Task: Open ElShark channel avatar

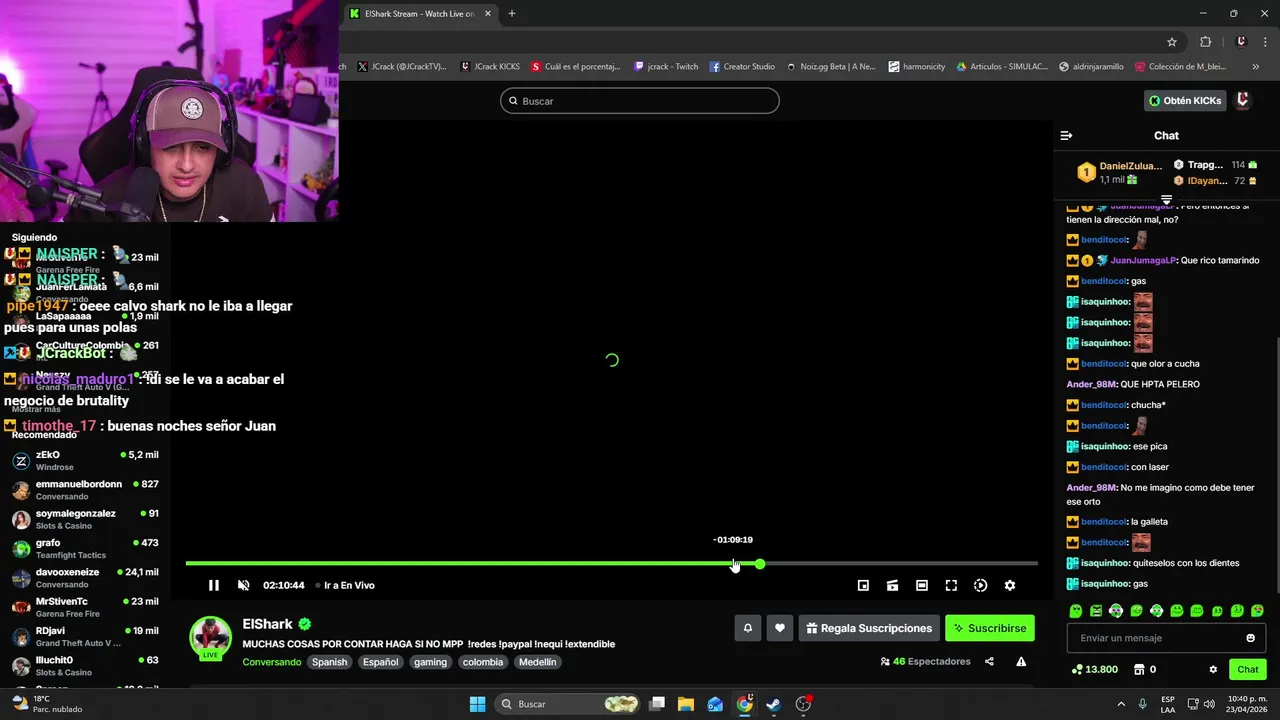Action: pos(211,638)
